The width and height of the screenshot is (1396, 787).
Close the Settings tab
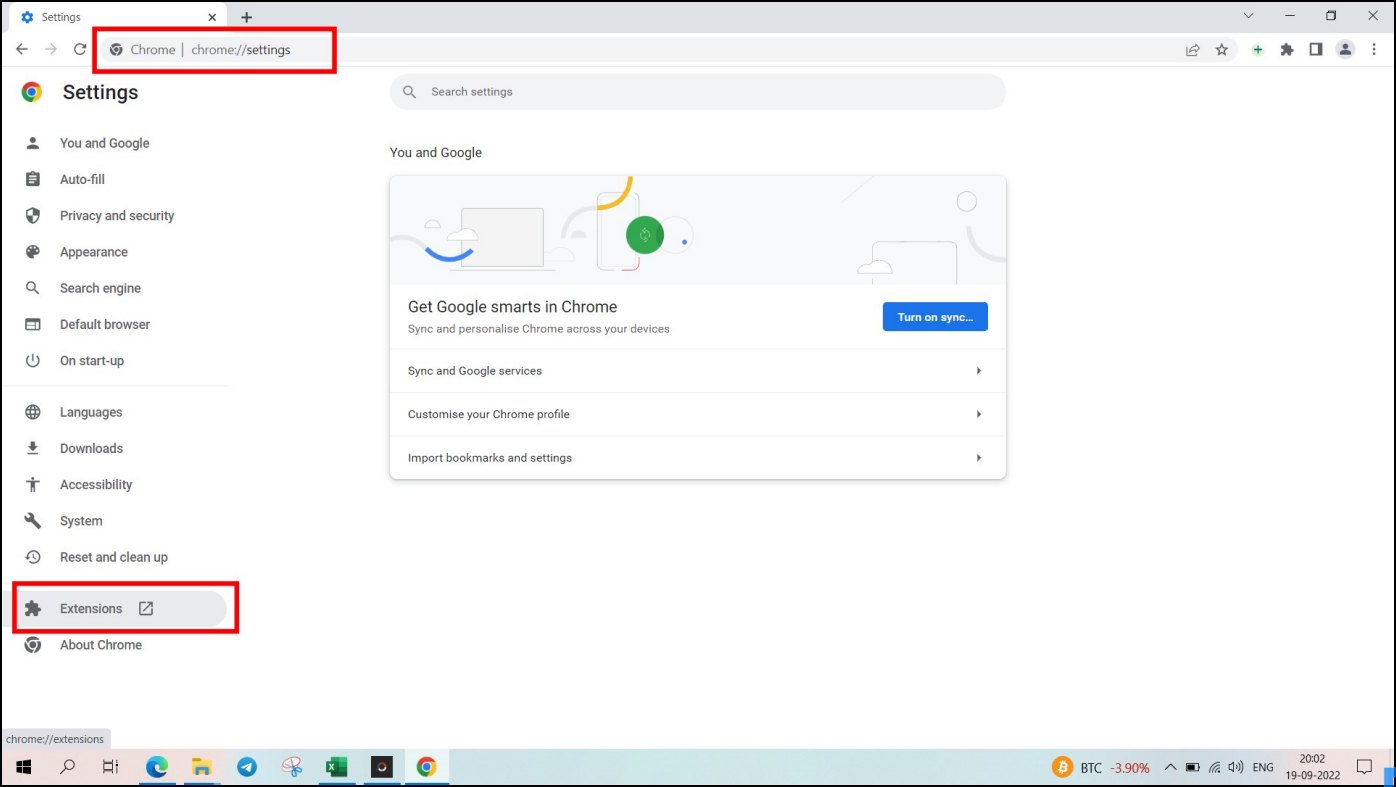[212, 17]
